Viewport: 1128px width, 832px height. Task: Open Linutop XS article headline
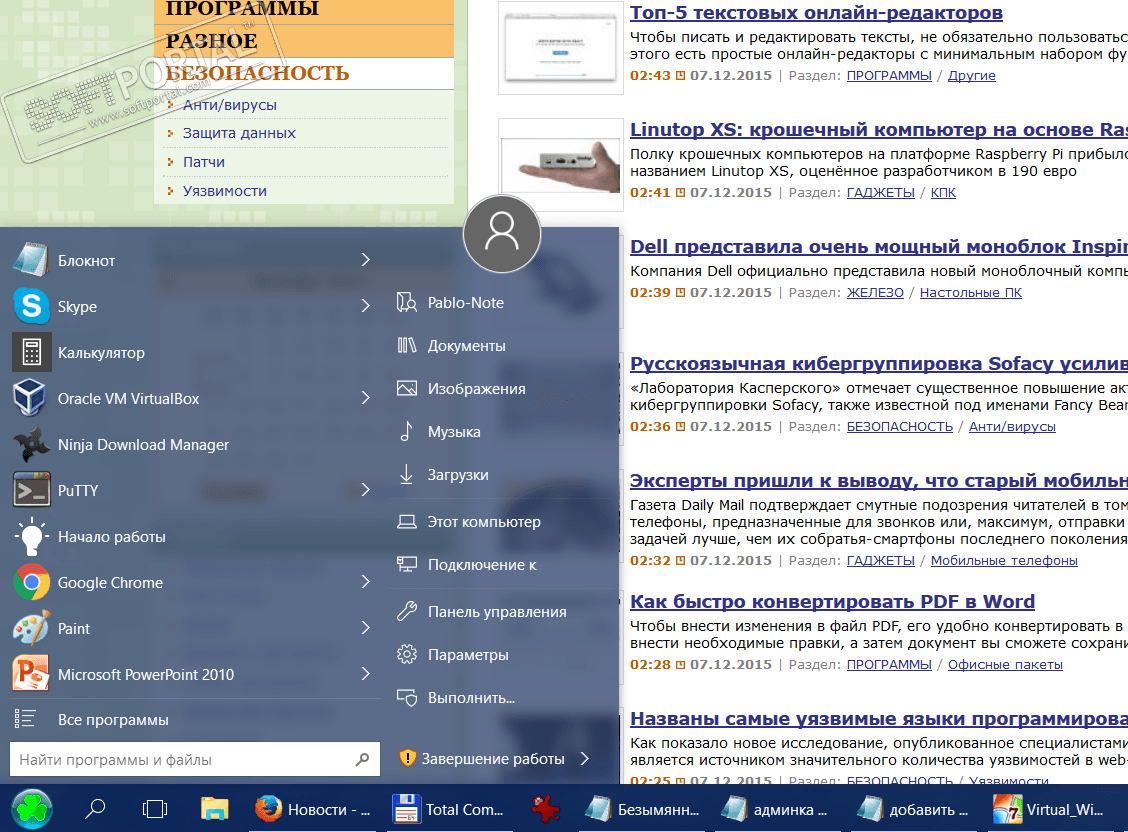point(878,129)
